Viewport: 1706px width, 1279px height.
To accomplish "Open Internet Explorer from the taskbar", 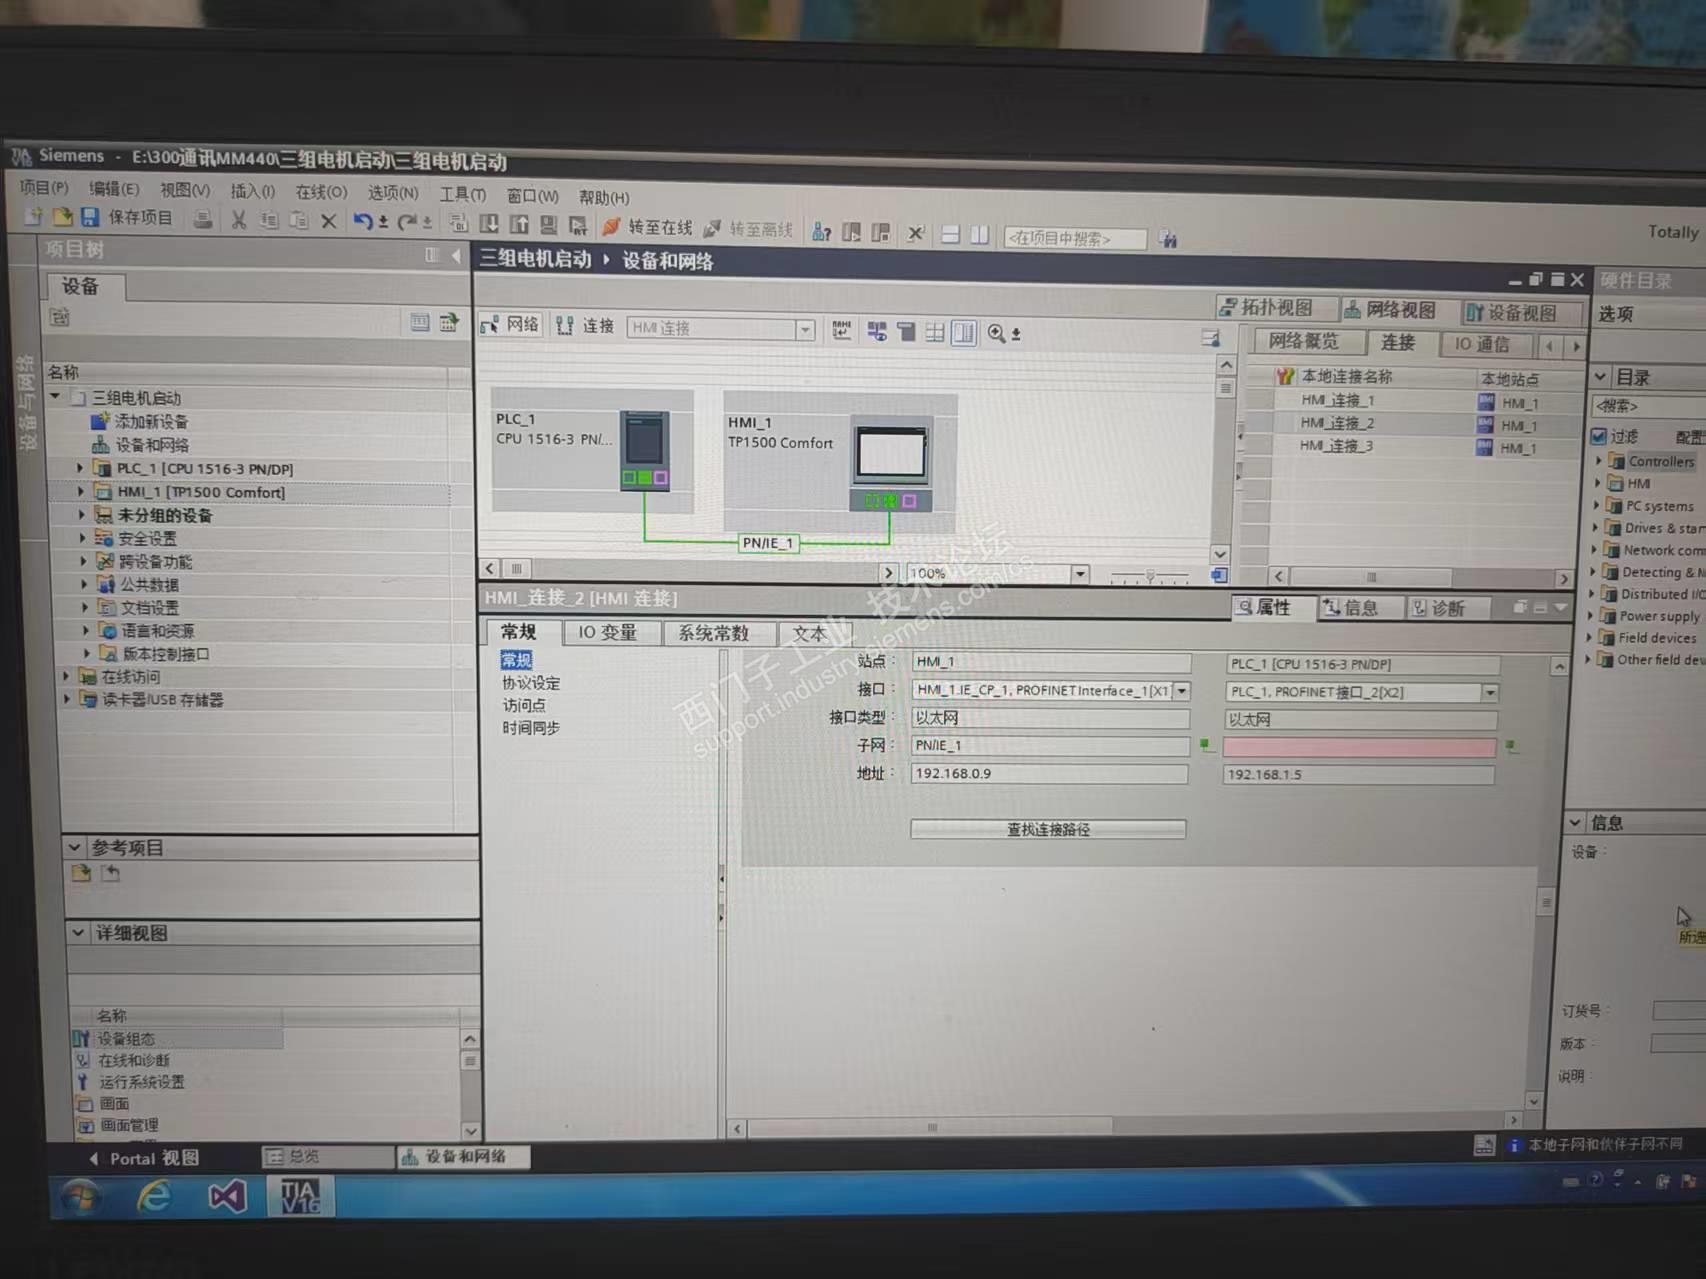I will (x=154, y=1196).
